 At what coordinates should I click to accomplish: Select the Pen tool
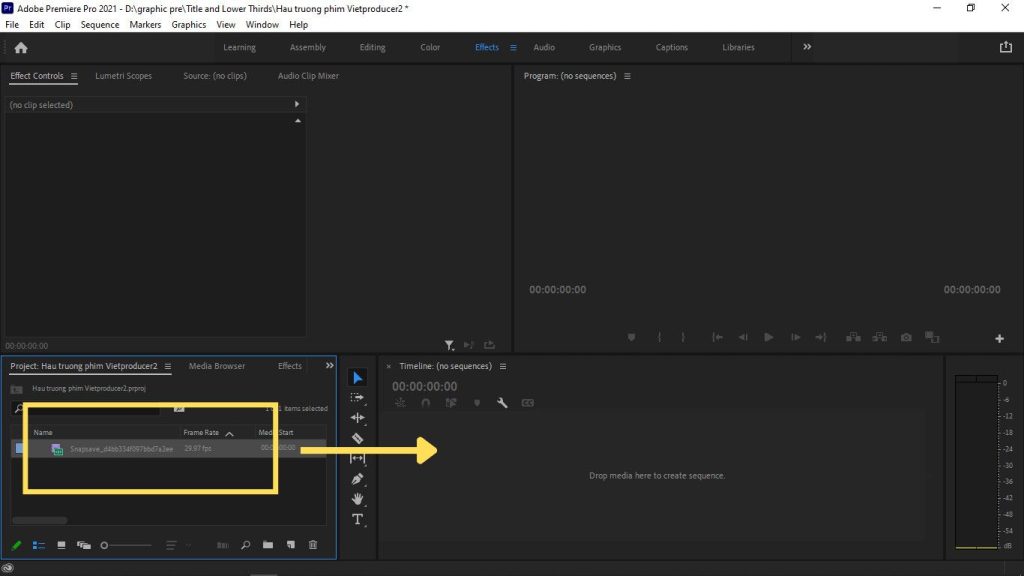click(358, 478)
